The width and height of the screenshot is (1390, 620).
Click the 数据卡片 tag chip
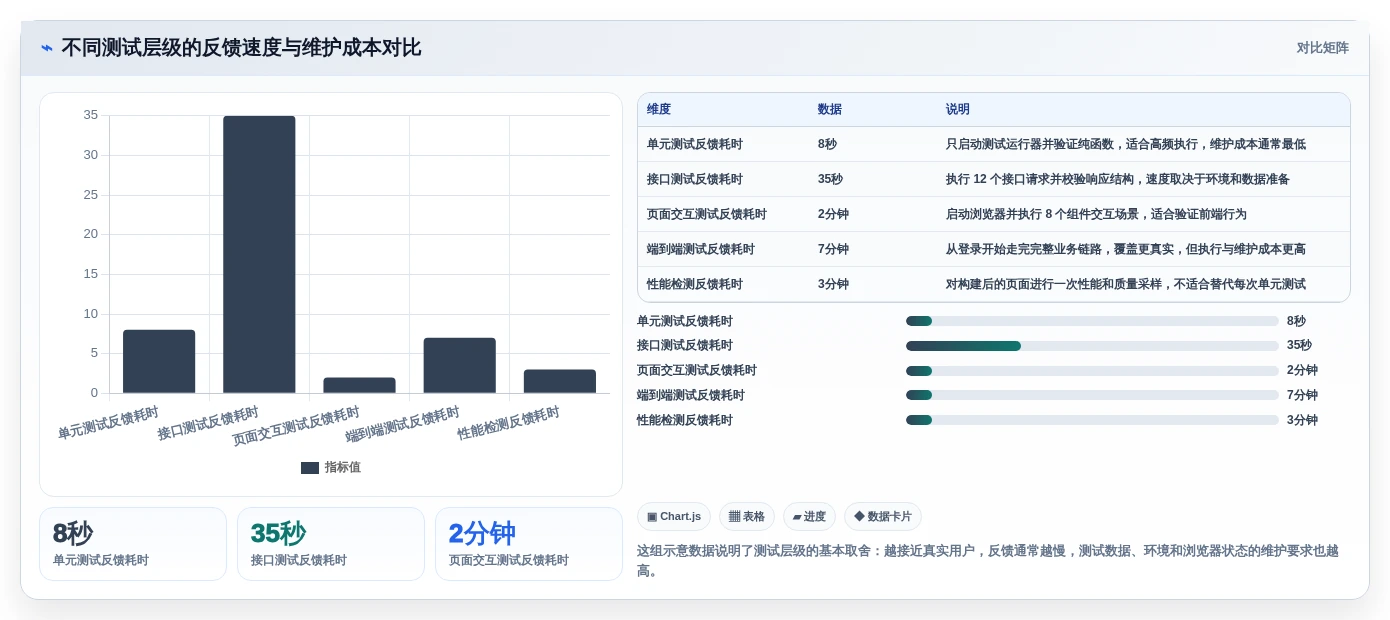click(883, 517)
